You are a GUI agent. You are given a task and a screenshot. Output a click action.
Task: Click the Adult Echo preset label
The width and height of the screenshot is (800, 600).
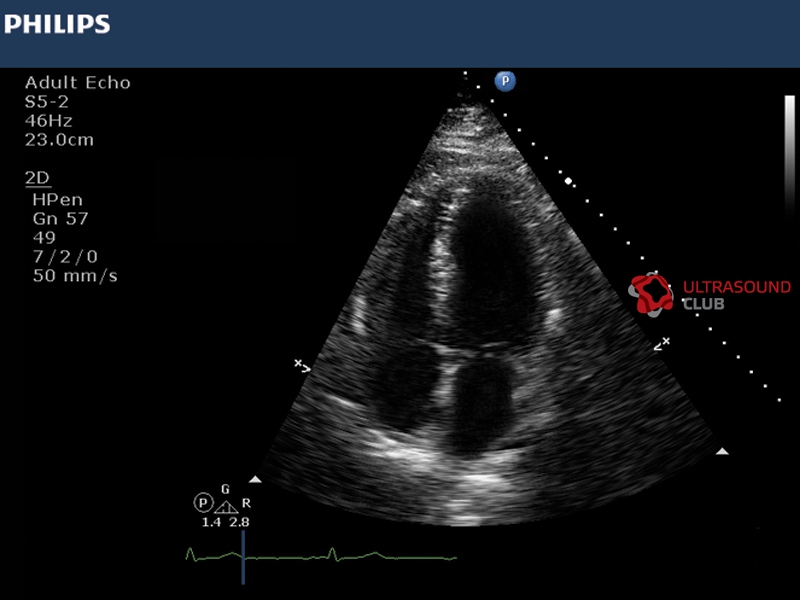78,83
